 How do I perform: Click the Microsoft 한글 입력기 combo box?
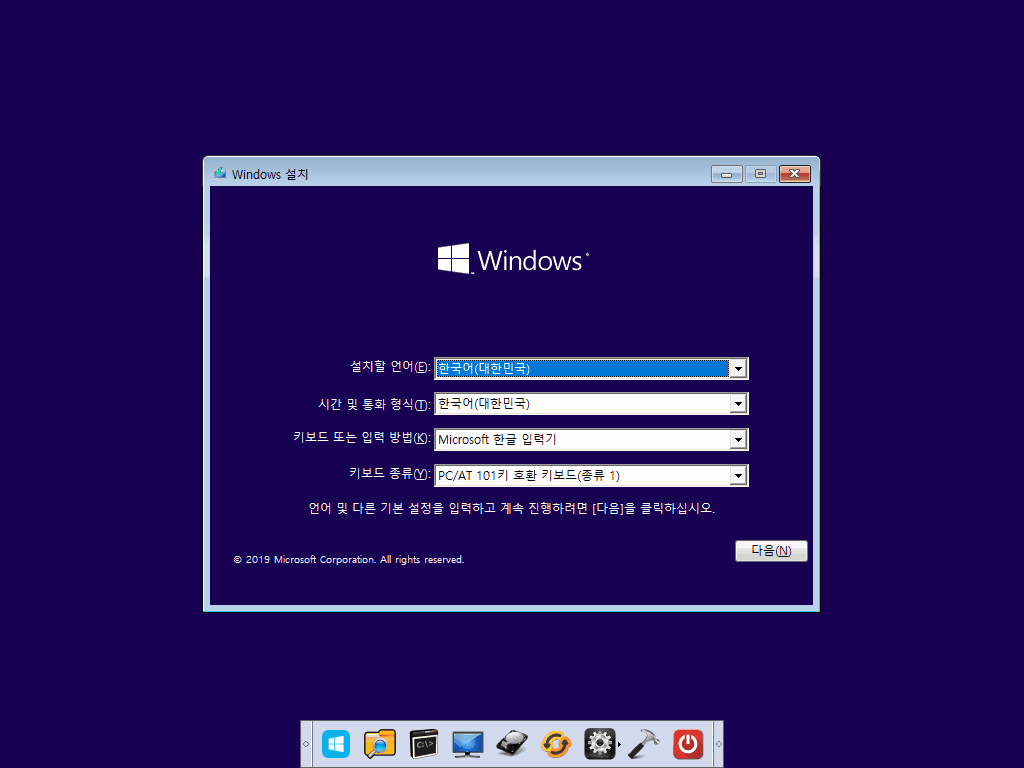pyautogui.click(x=591, y=440)
